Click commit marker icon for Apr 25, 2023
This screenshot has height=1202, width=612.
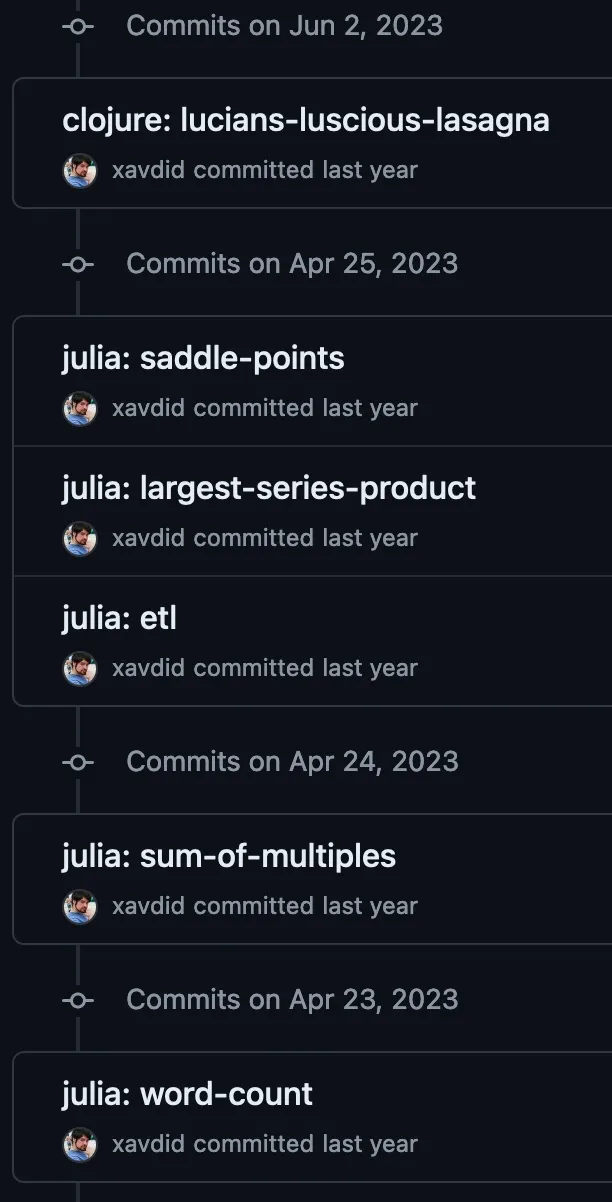pyautogui.click(x=78, y=264)
